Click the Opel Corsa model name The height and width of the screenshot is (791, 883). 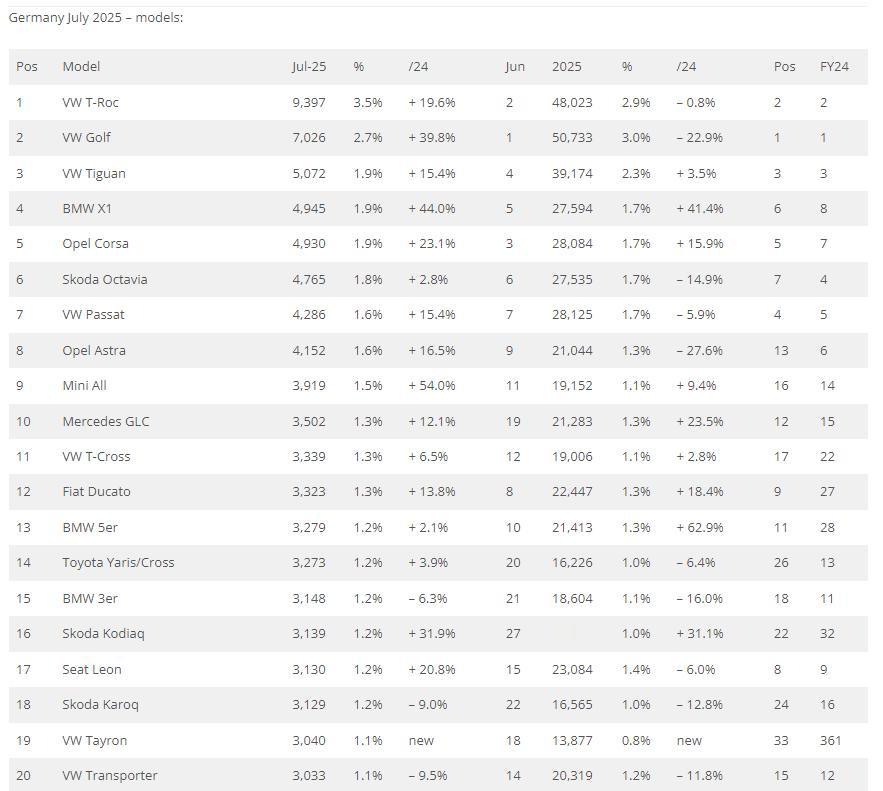pyautogui.click(x=95, y=244)
